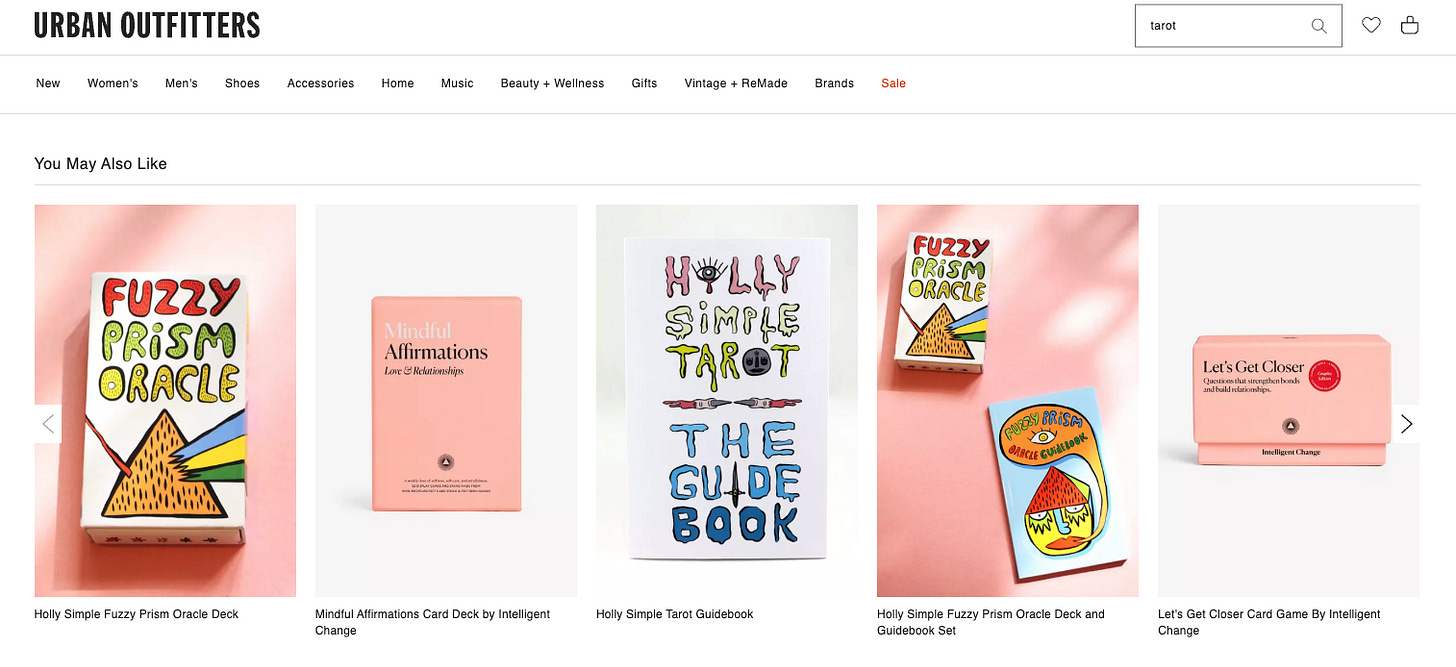Open the Sale menu
Screen dimensions: 1456x667
pos(893,83)
